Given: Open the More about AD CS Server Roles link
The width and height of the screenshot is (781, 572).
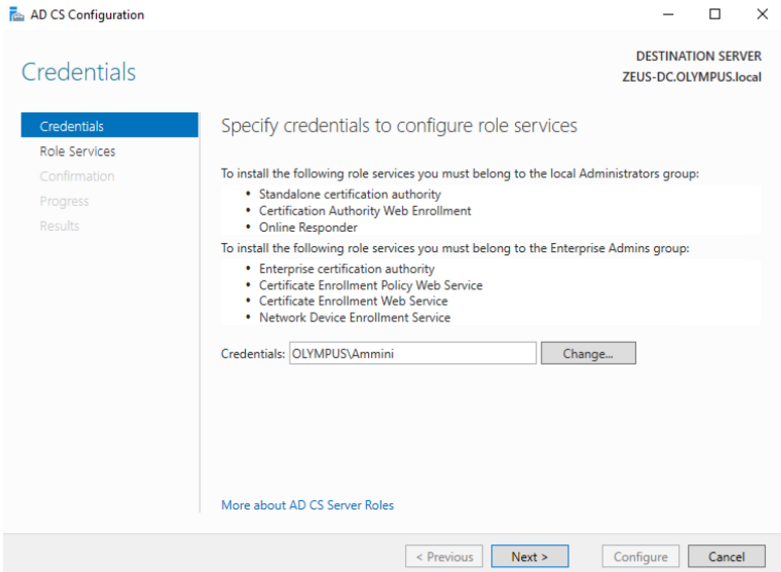Looking at the screenshot, I should pos(307,505).
